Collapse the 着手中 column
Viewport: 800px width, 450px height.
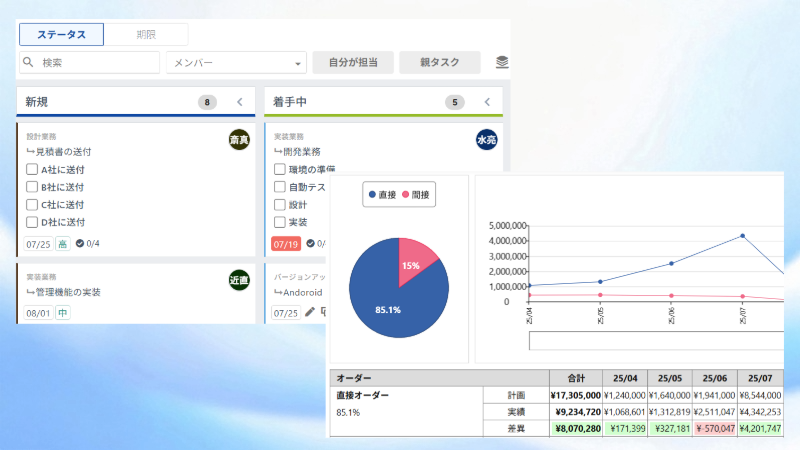click(x=487, y=102)
